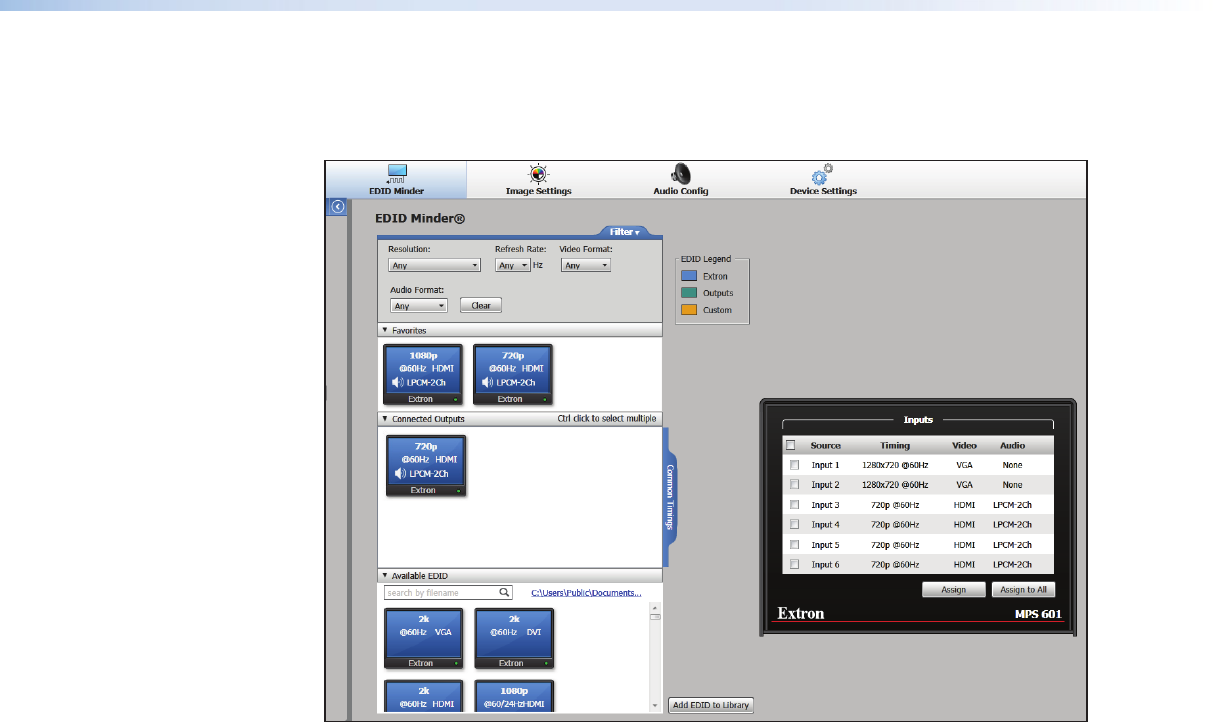Viewport: 1224px width, 722px height.
Task: Click the magnifier icon in the filename search
Action: click(x=505, y=592)
